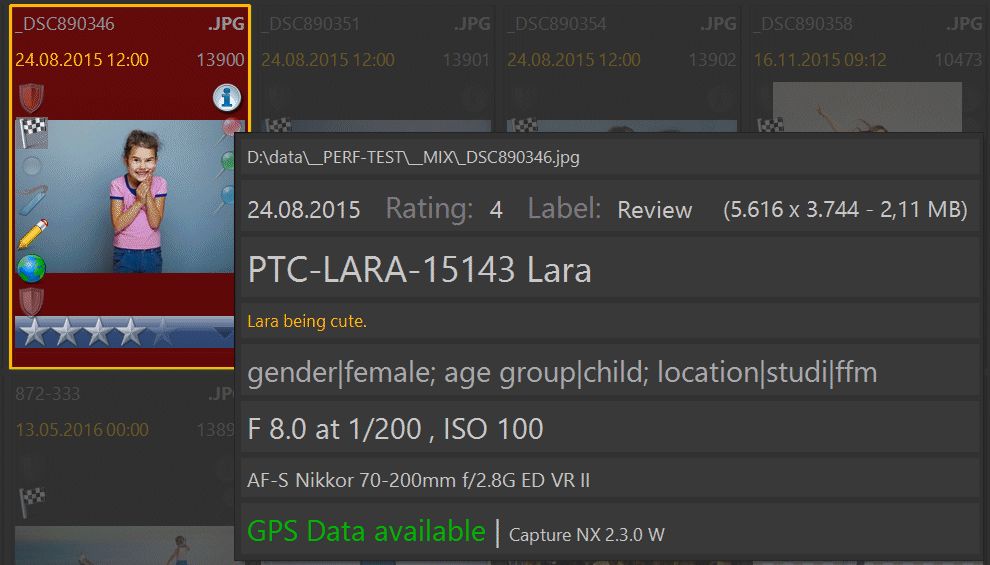Click the 13900 number on first thumbnail
990x565 pixels.
coord(220,60)
